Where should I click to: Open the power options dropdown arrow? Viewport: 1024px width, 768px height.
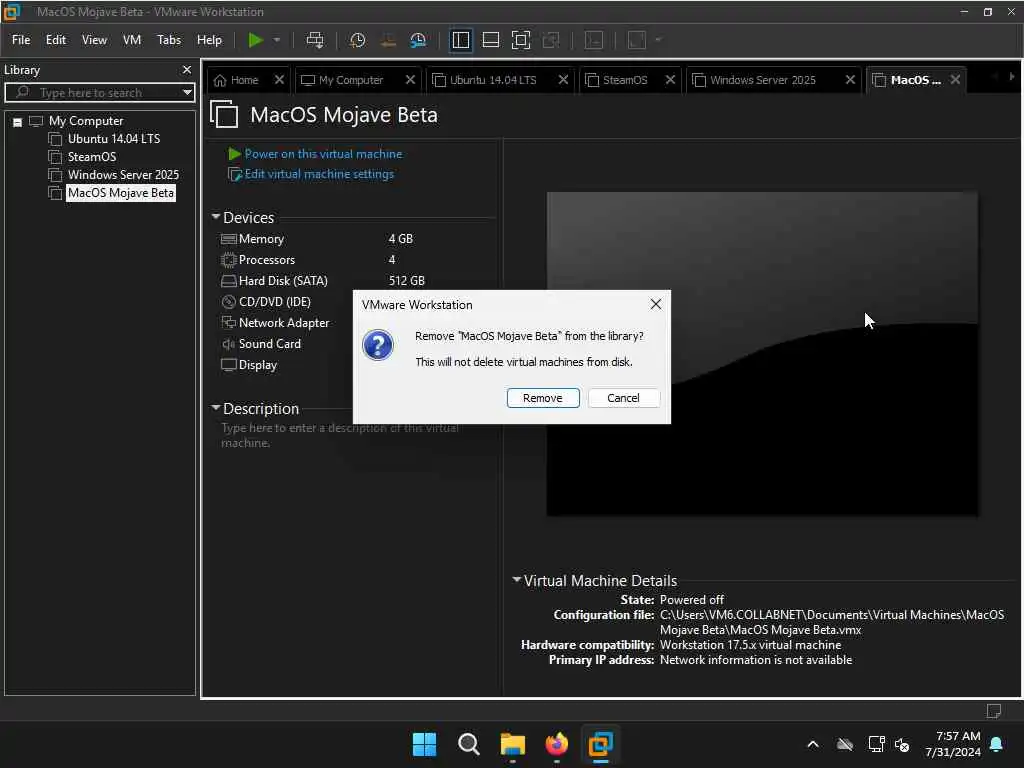pyautogui.click(x=277, y=40)
